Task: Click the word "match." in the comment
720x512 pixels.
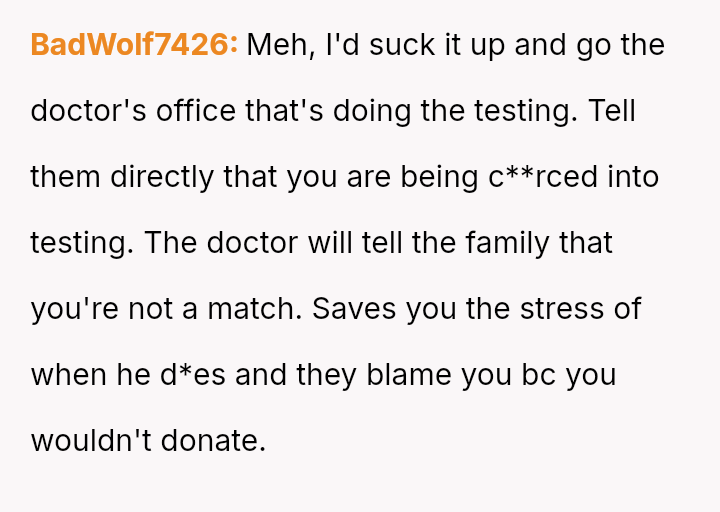Action: (x=254, y=309)
